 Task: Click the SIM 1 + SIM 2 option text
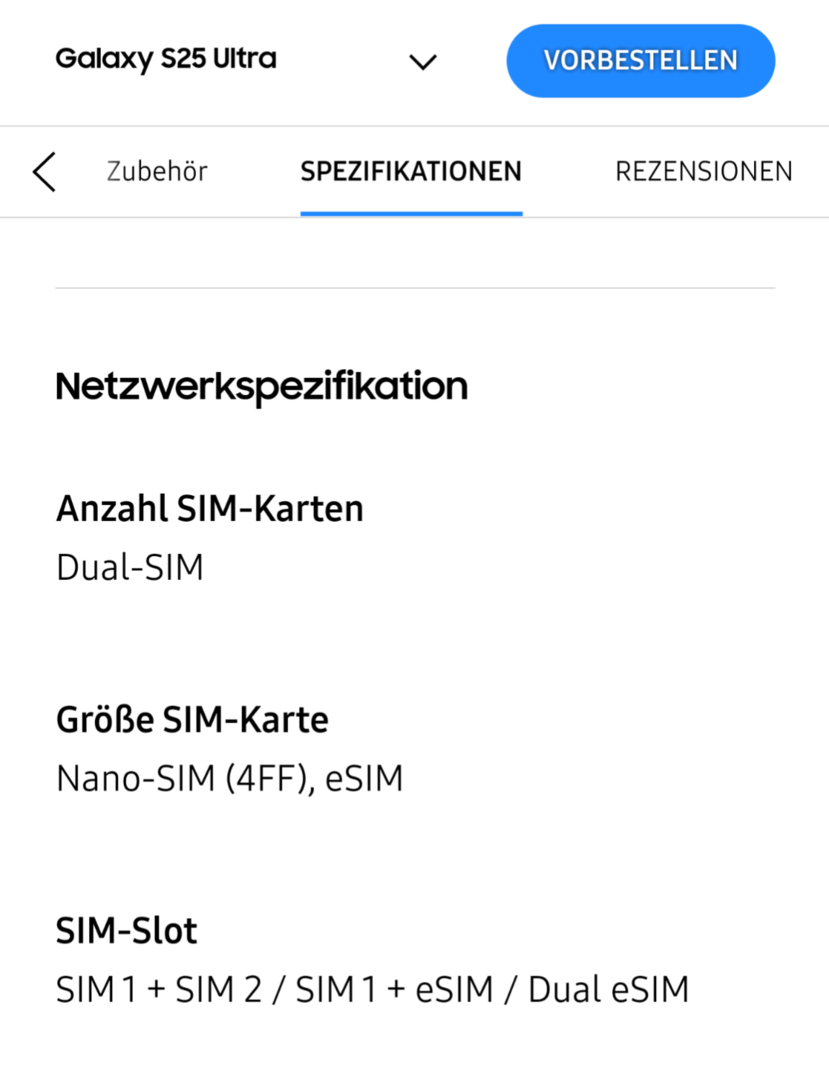click(x=160, y=990)
